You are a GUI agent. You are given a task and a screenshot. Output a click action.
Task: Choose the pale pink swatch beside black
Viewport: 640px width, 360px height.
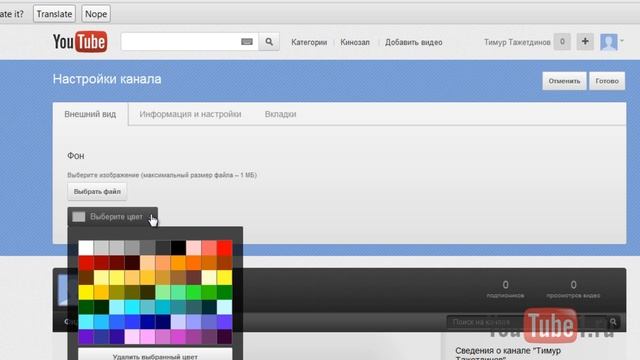194,247
